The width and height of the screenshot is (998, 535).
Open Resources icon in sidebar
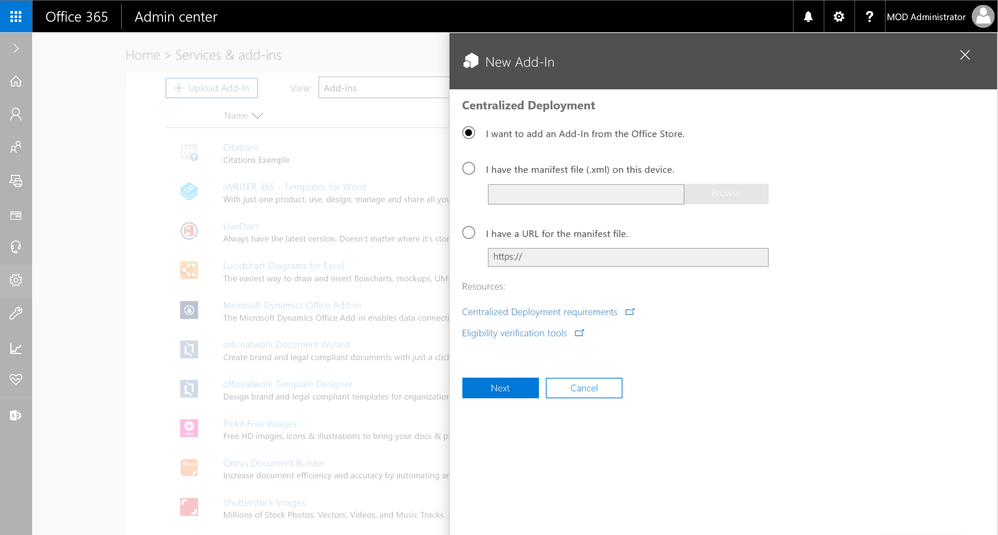tap(16, 181)
